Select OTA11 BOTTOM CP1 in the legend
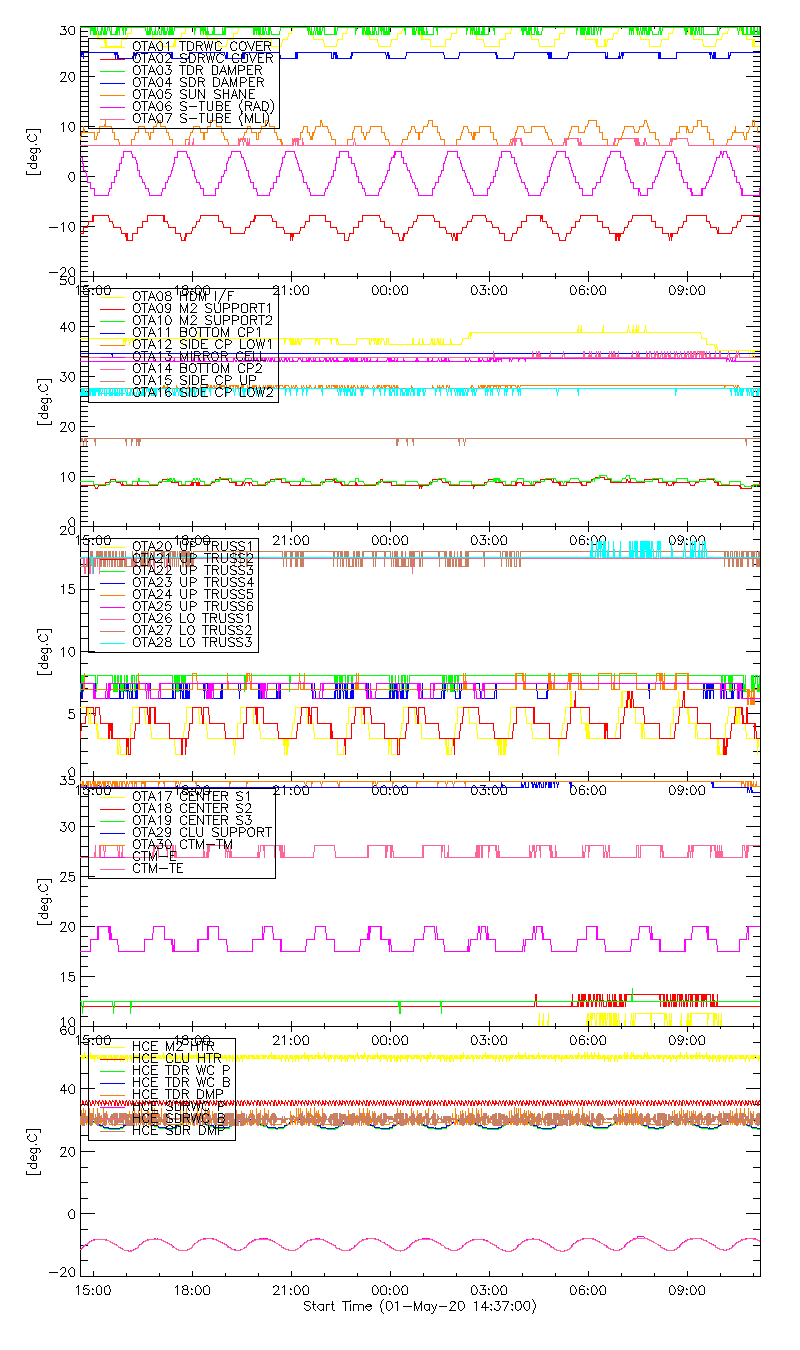The image size is (800, 1350). click(x=197, y=332)
